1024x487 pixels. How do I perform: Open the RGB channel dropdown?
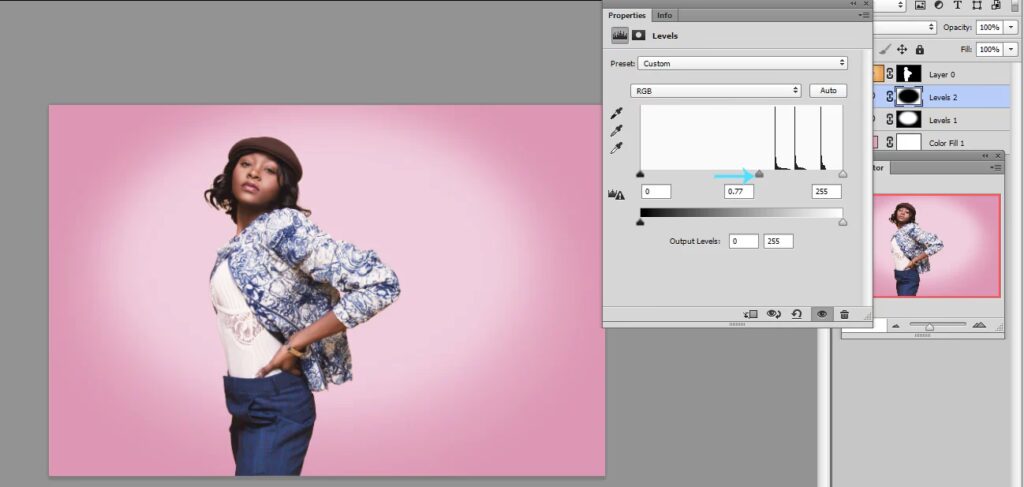coord(716,90)
